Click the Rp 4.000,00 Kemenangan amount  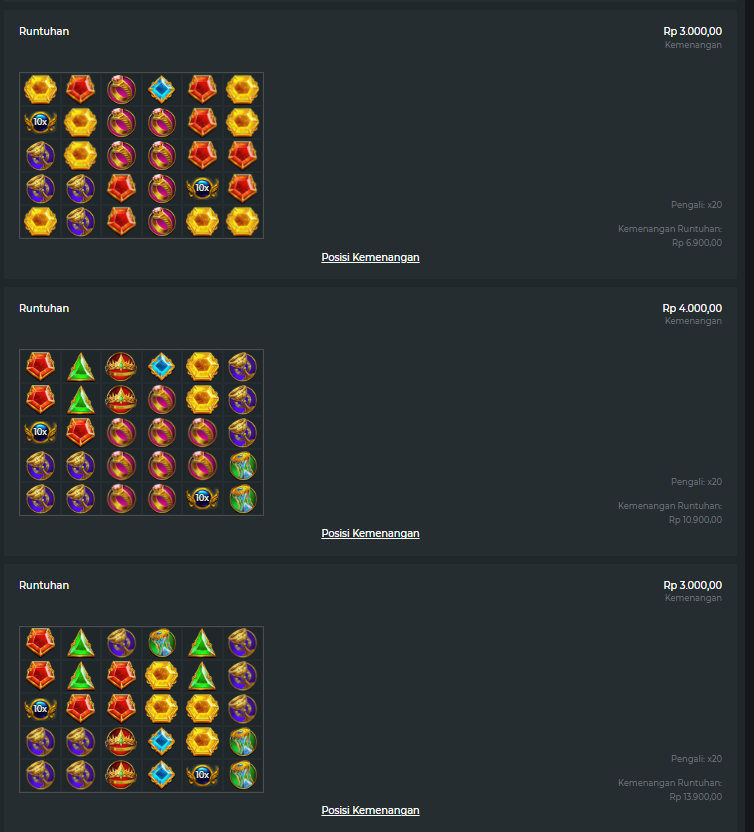click(x=692, y=308)
